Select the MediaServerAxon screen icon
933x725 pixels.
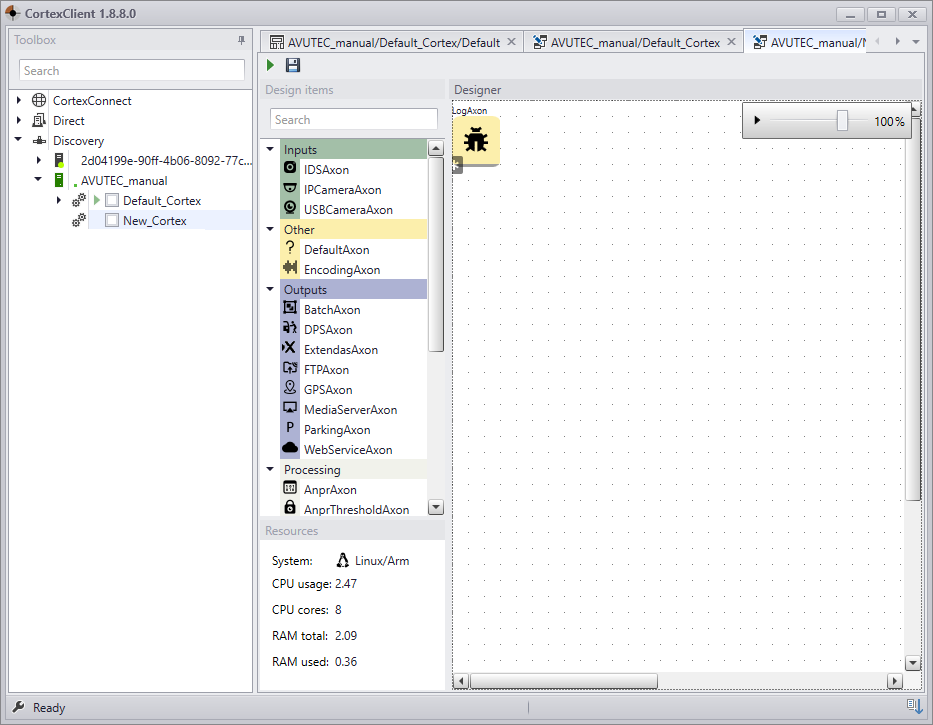point(290,408)
